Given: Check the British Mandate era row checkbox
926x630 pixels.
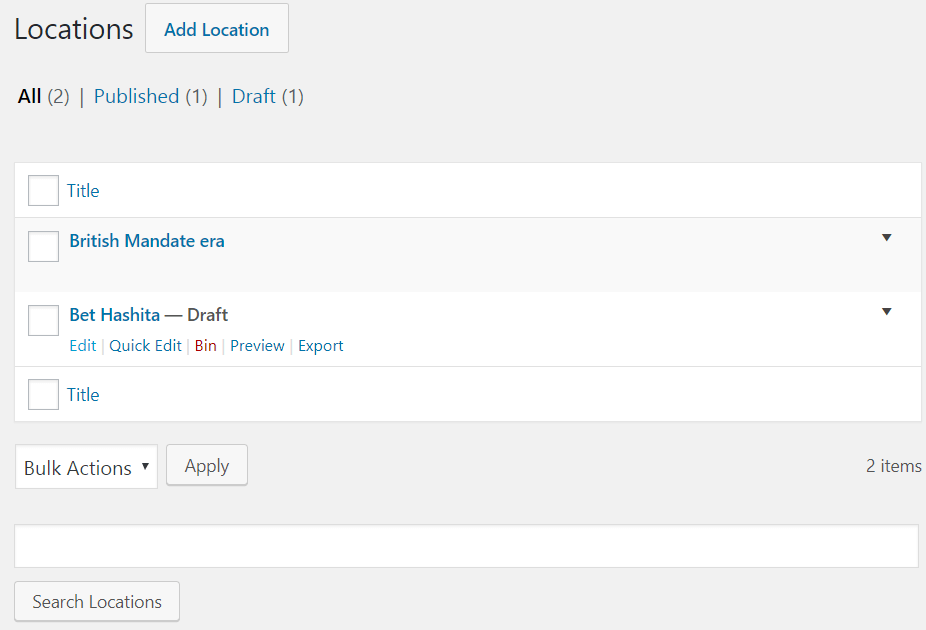Looking at the screenshot, I should (x=43, y=245).
